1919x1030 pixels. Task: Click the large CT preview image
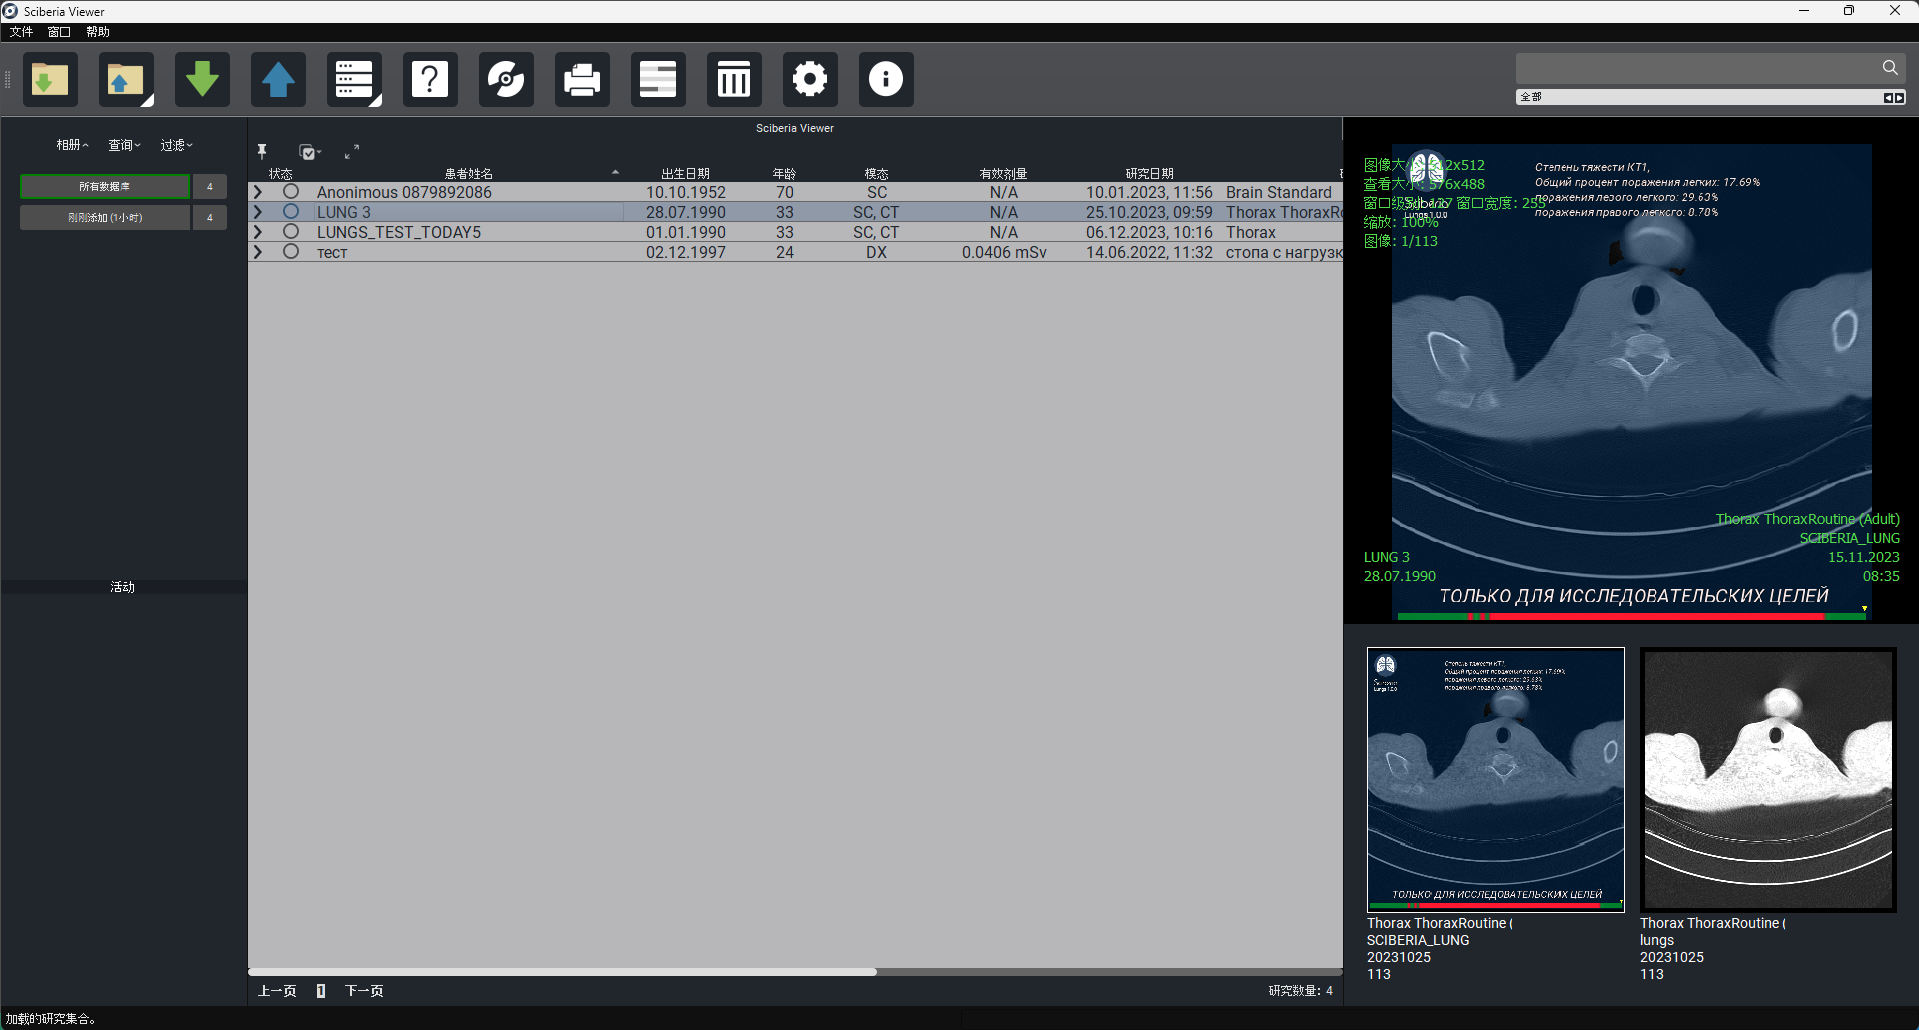point(1631,380)
